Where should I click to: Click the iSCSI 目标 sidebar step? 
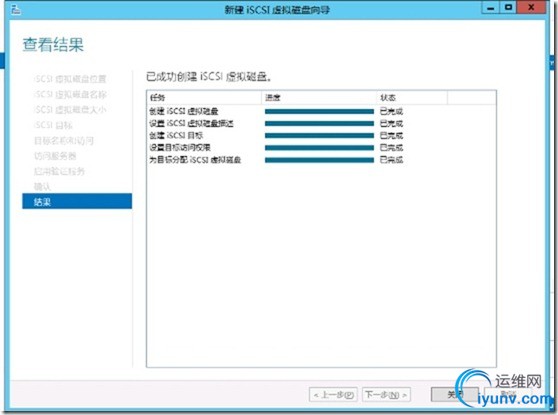tap(53, 125)
